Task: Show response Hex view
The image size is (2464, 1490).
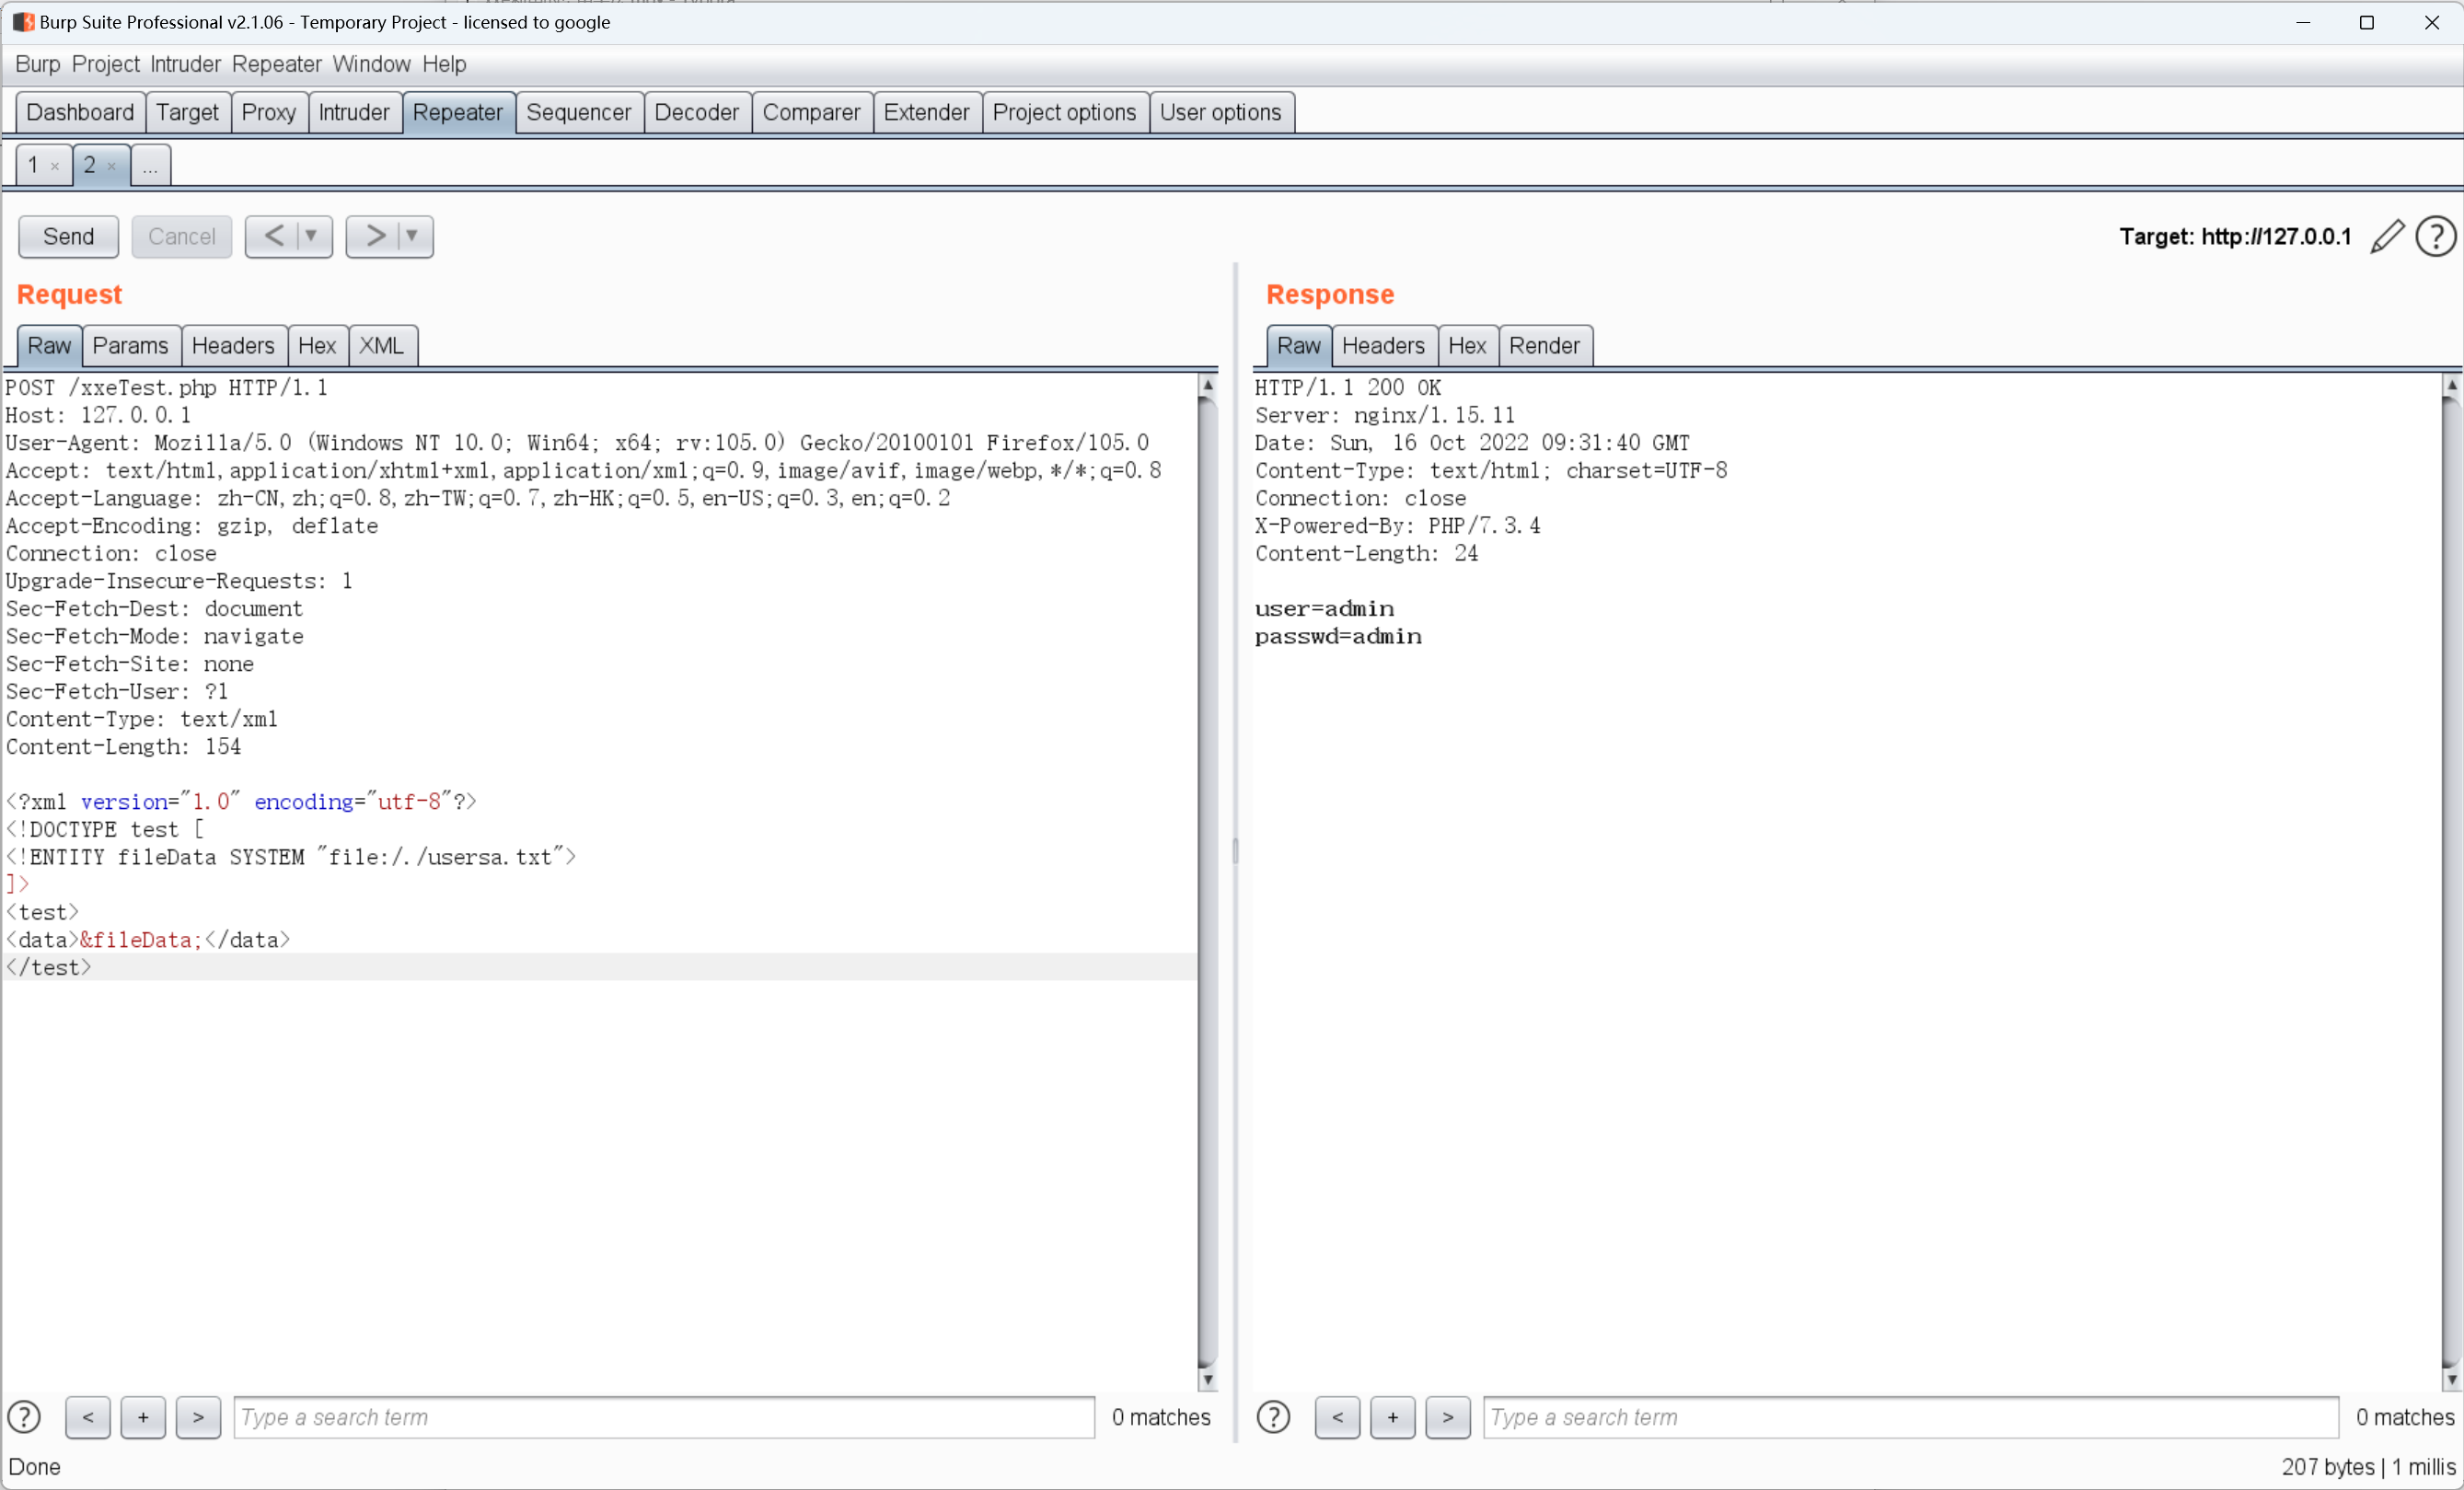Action: click(x=1467, y=346)
